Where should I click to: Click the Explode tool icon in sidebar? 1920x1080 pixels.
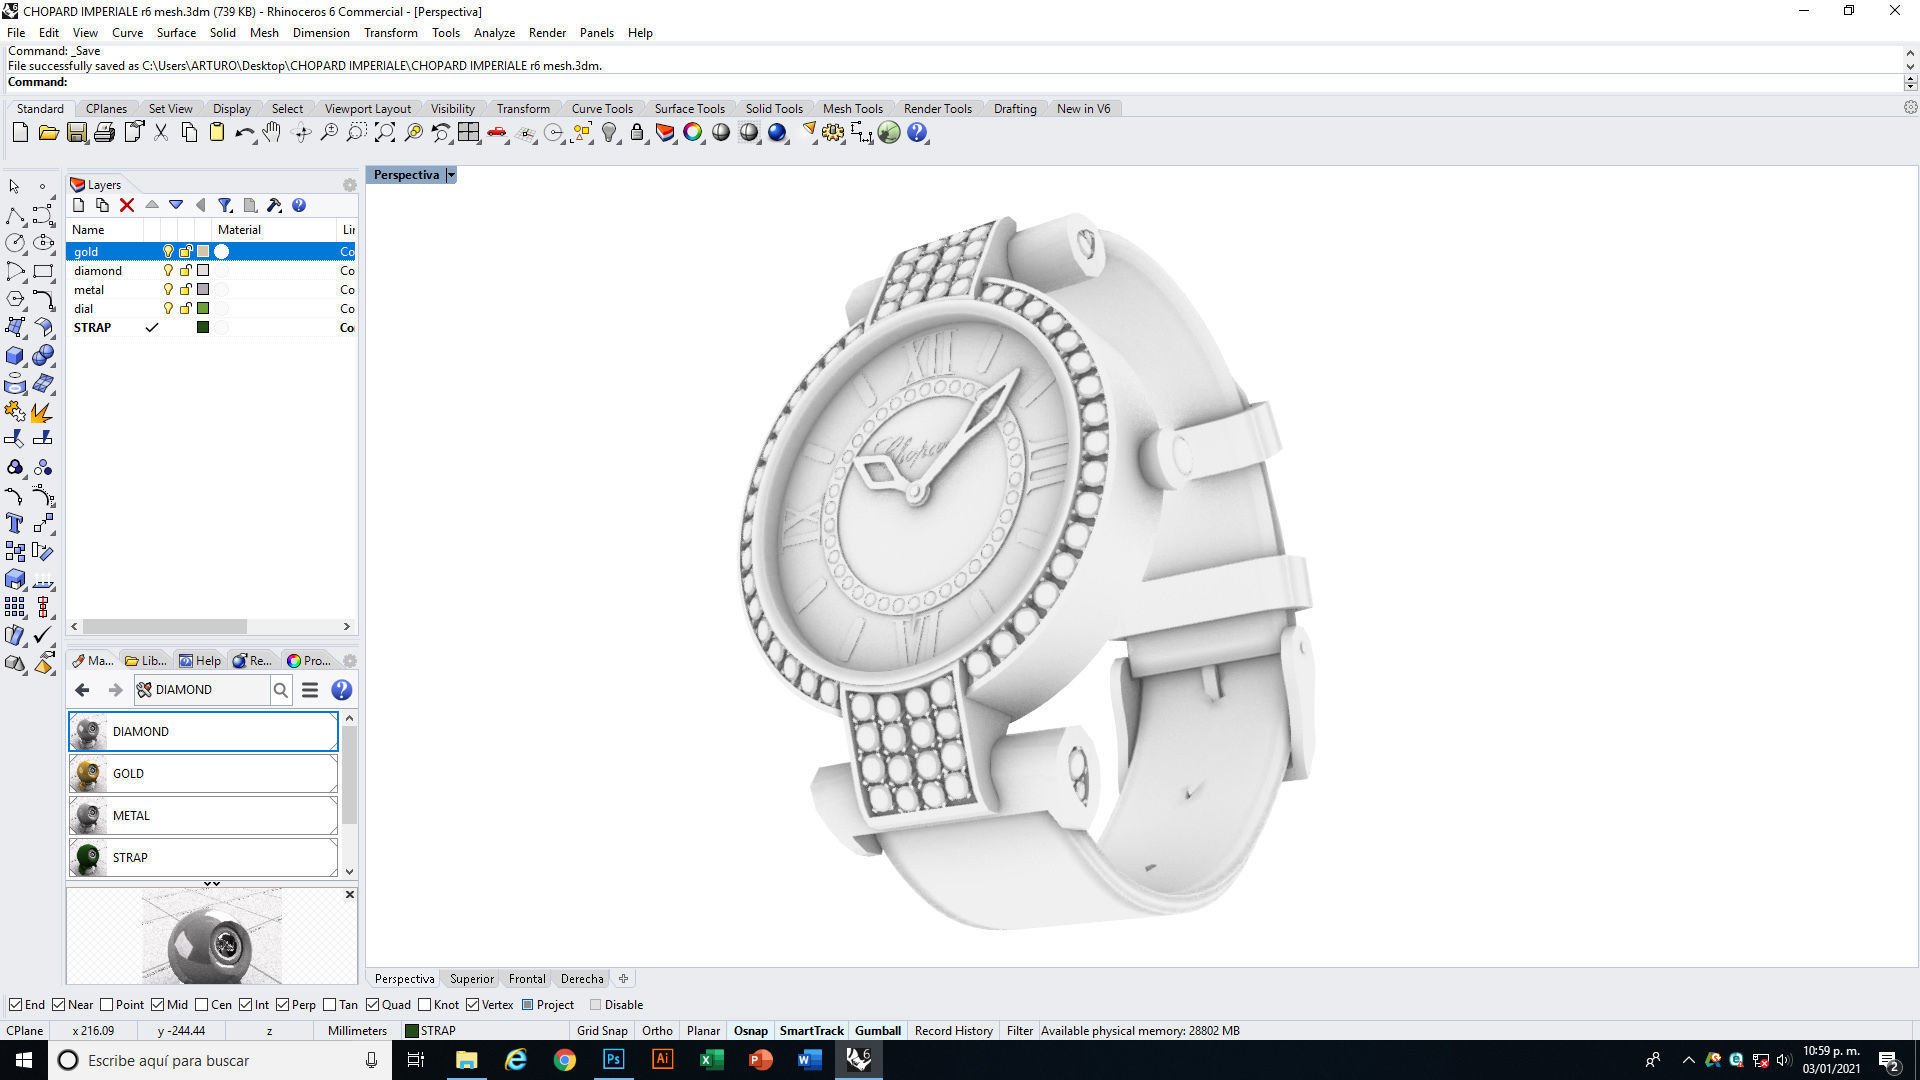(43, 412)
